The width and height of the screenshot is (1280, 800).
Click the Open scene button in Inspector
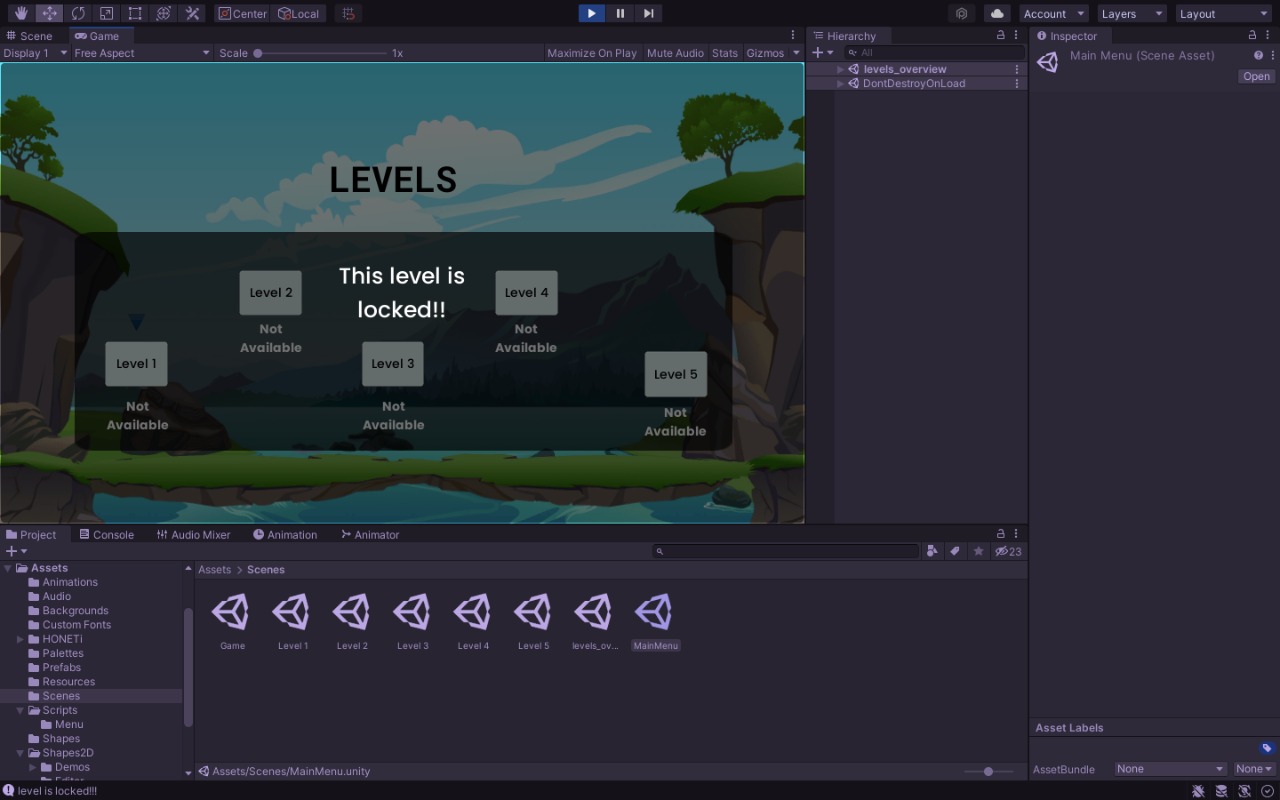1256,76
